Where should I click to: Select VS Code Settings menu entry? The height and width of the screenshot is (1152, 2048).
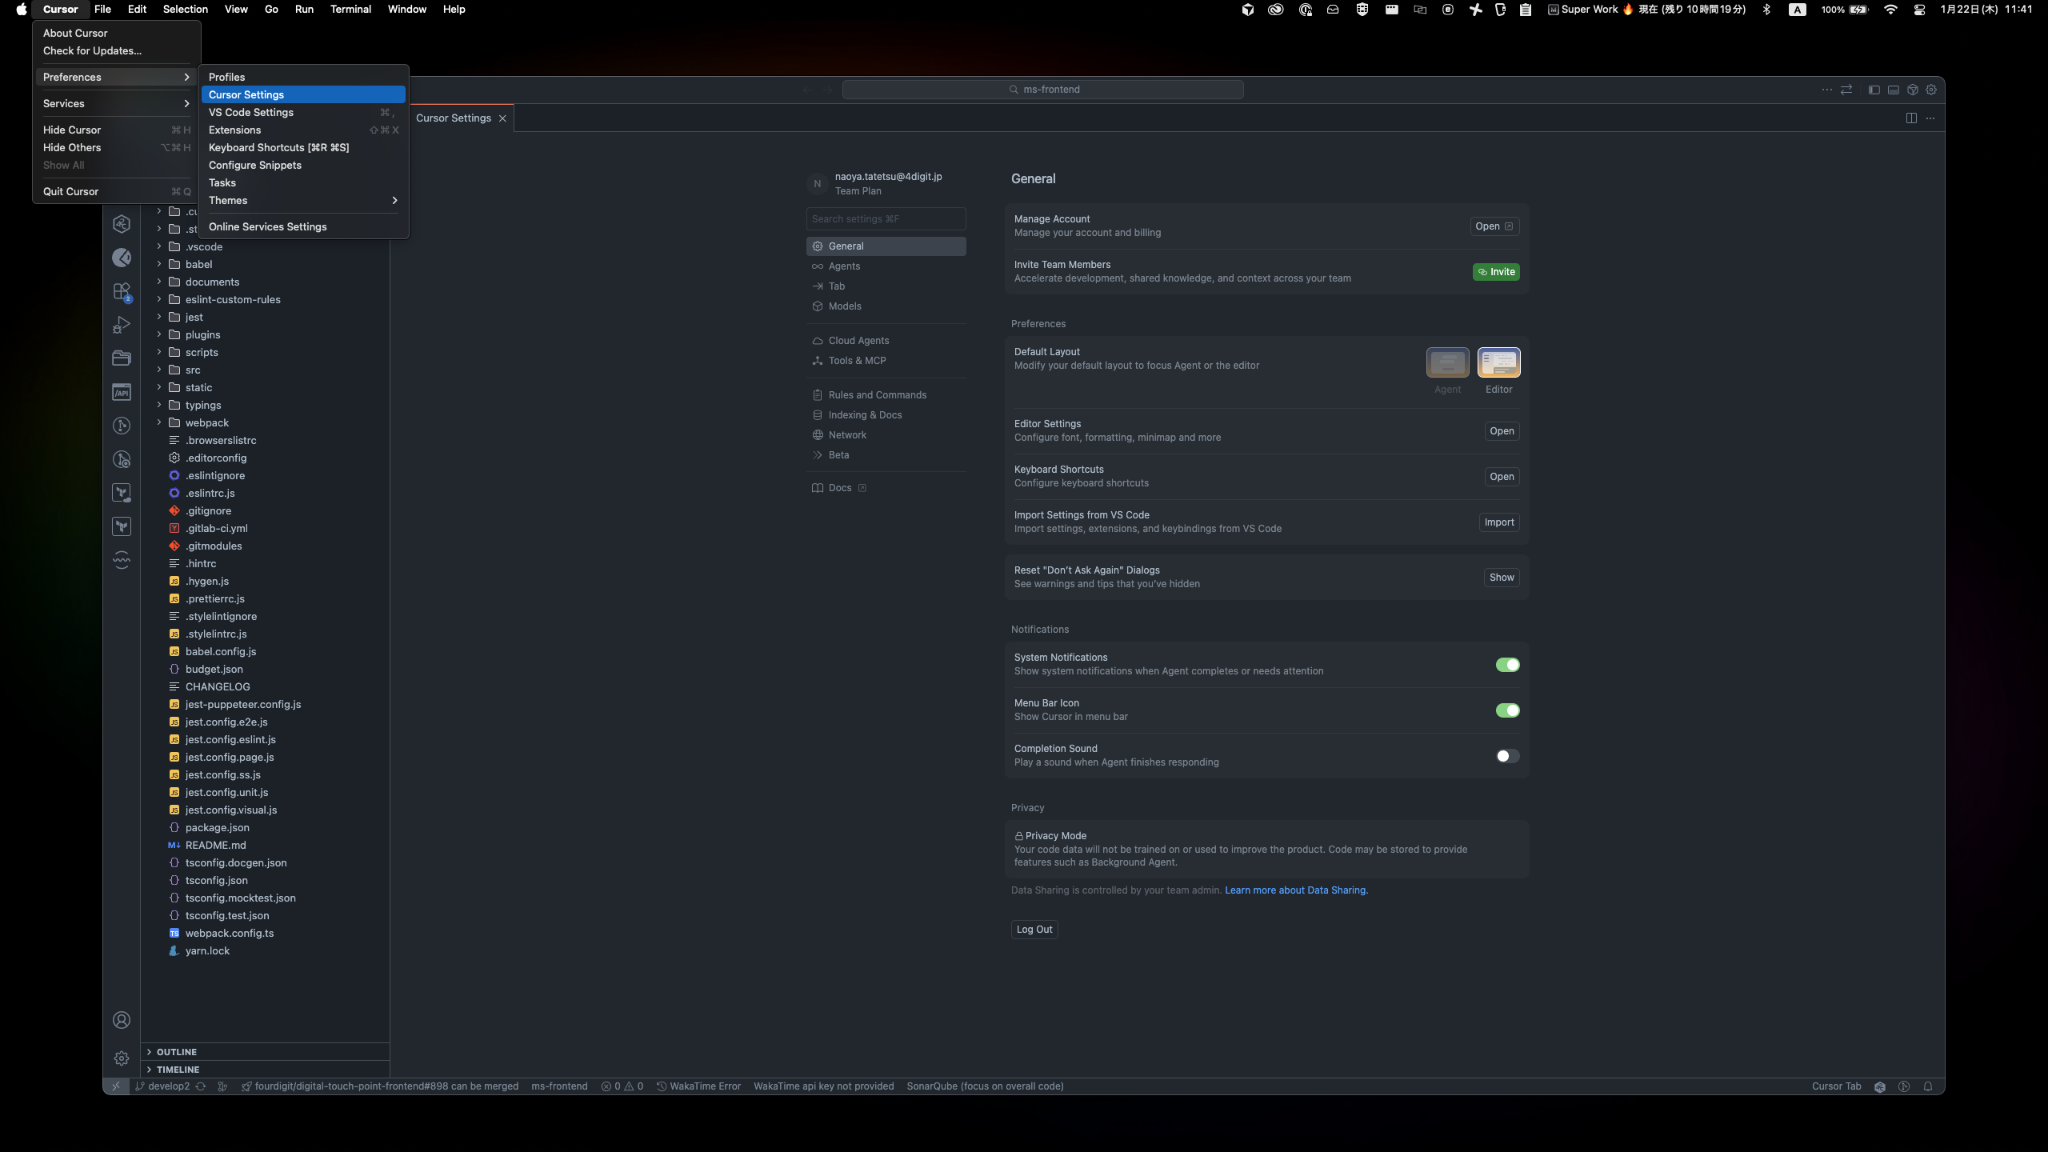pyautogui.click(x=304, y=113)
